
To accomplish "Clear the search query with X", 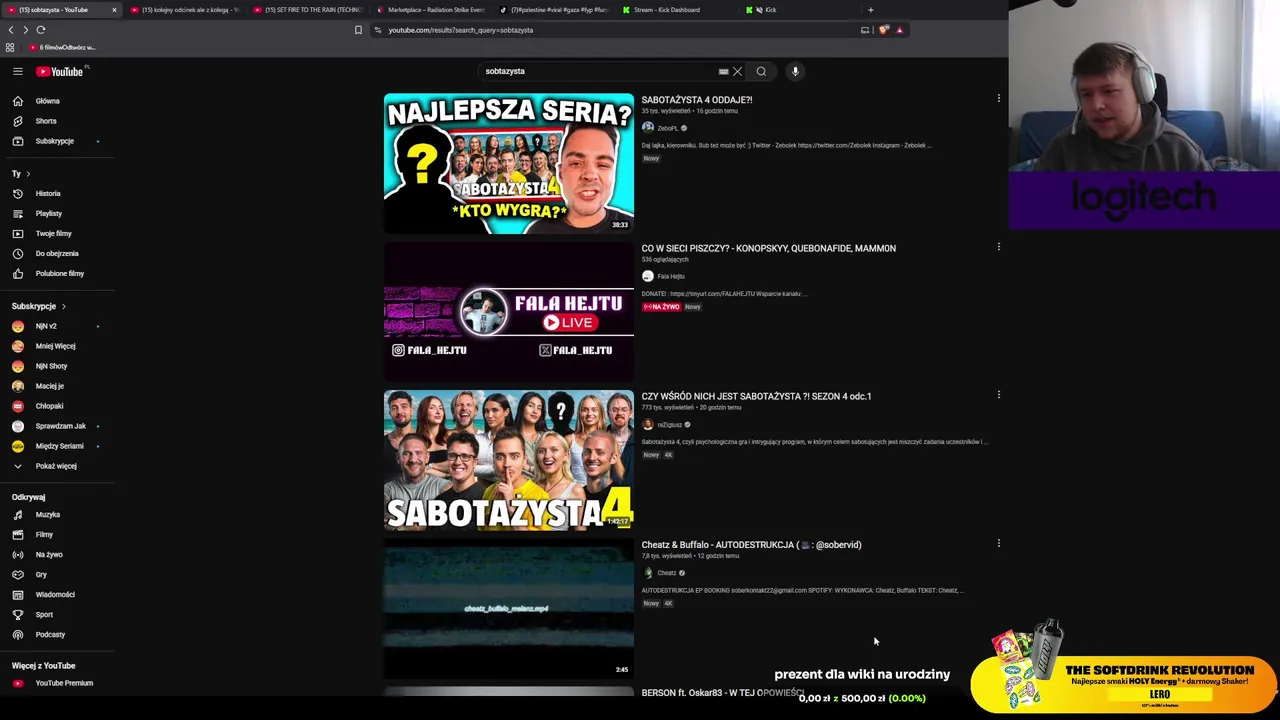I will pos(738,71).
